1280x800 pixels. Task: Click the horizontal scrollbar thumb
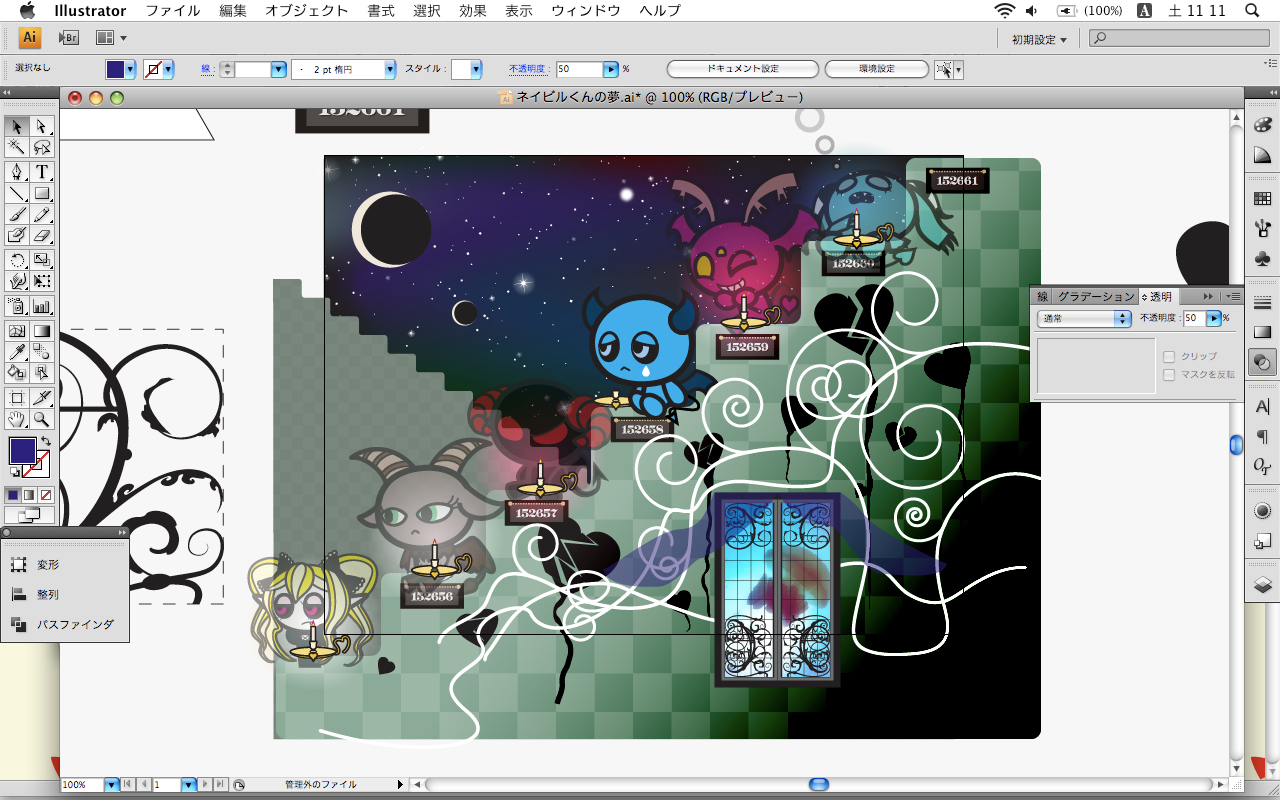[819, 785]
